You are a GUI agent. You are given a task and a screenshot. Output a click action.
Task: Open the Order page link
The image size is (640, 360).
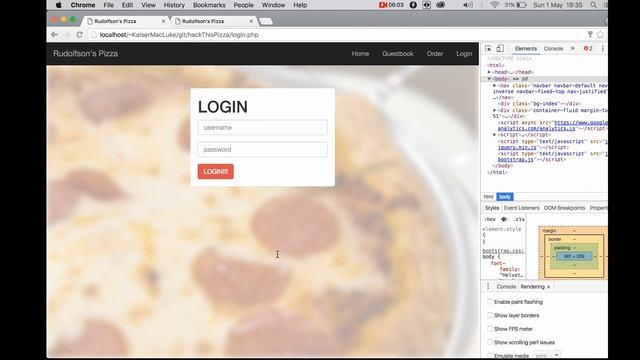435,53
